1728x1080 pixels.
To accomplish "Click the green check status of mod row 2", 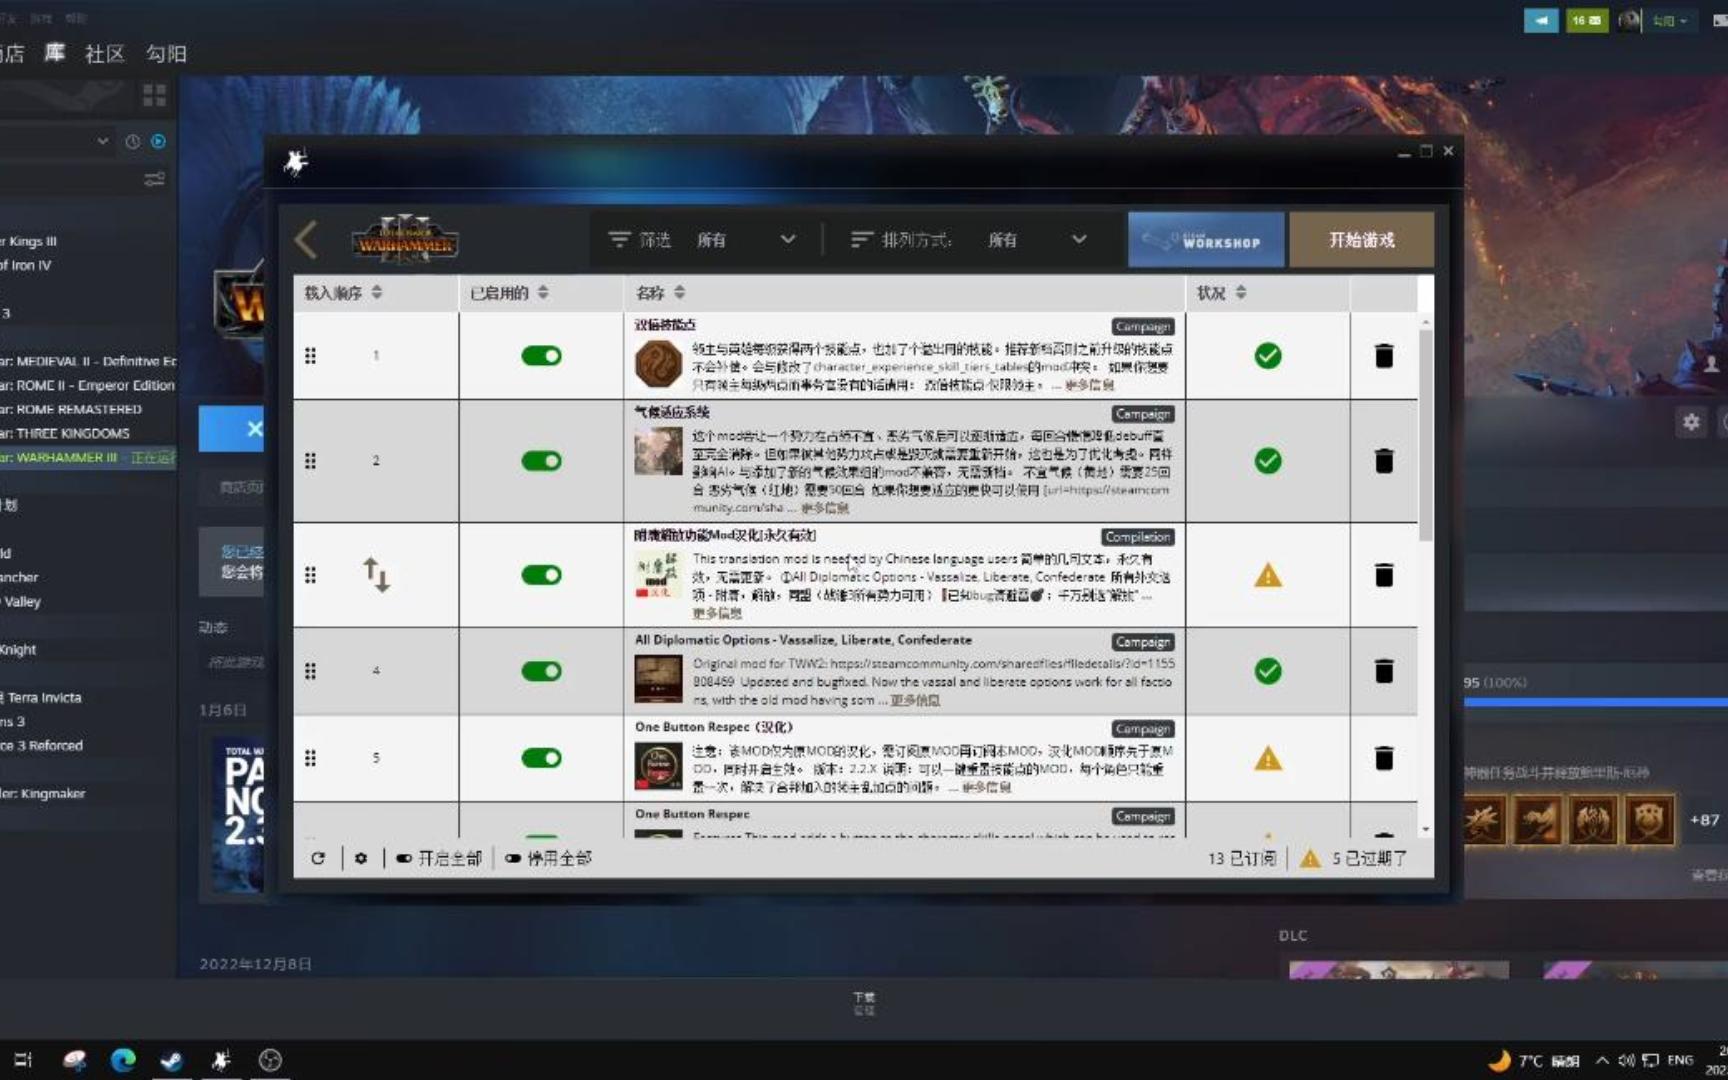I will click(1268, 461).
